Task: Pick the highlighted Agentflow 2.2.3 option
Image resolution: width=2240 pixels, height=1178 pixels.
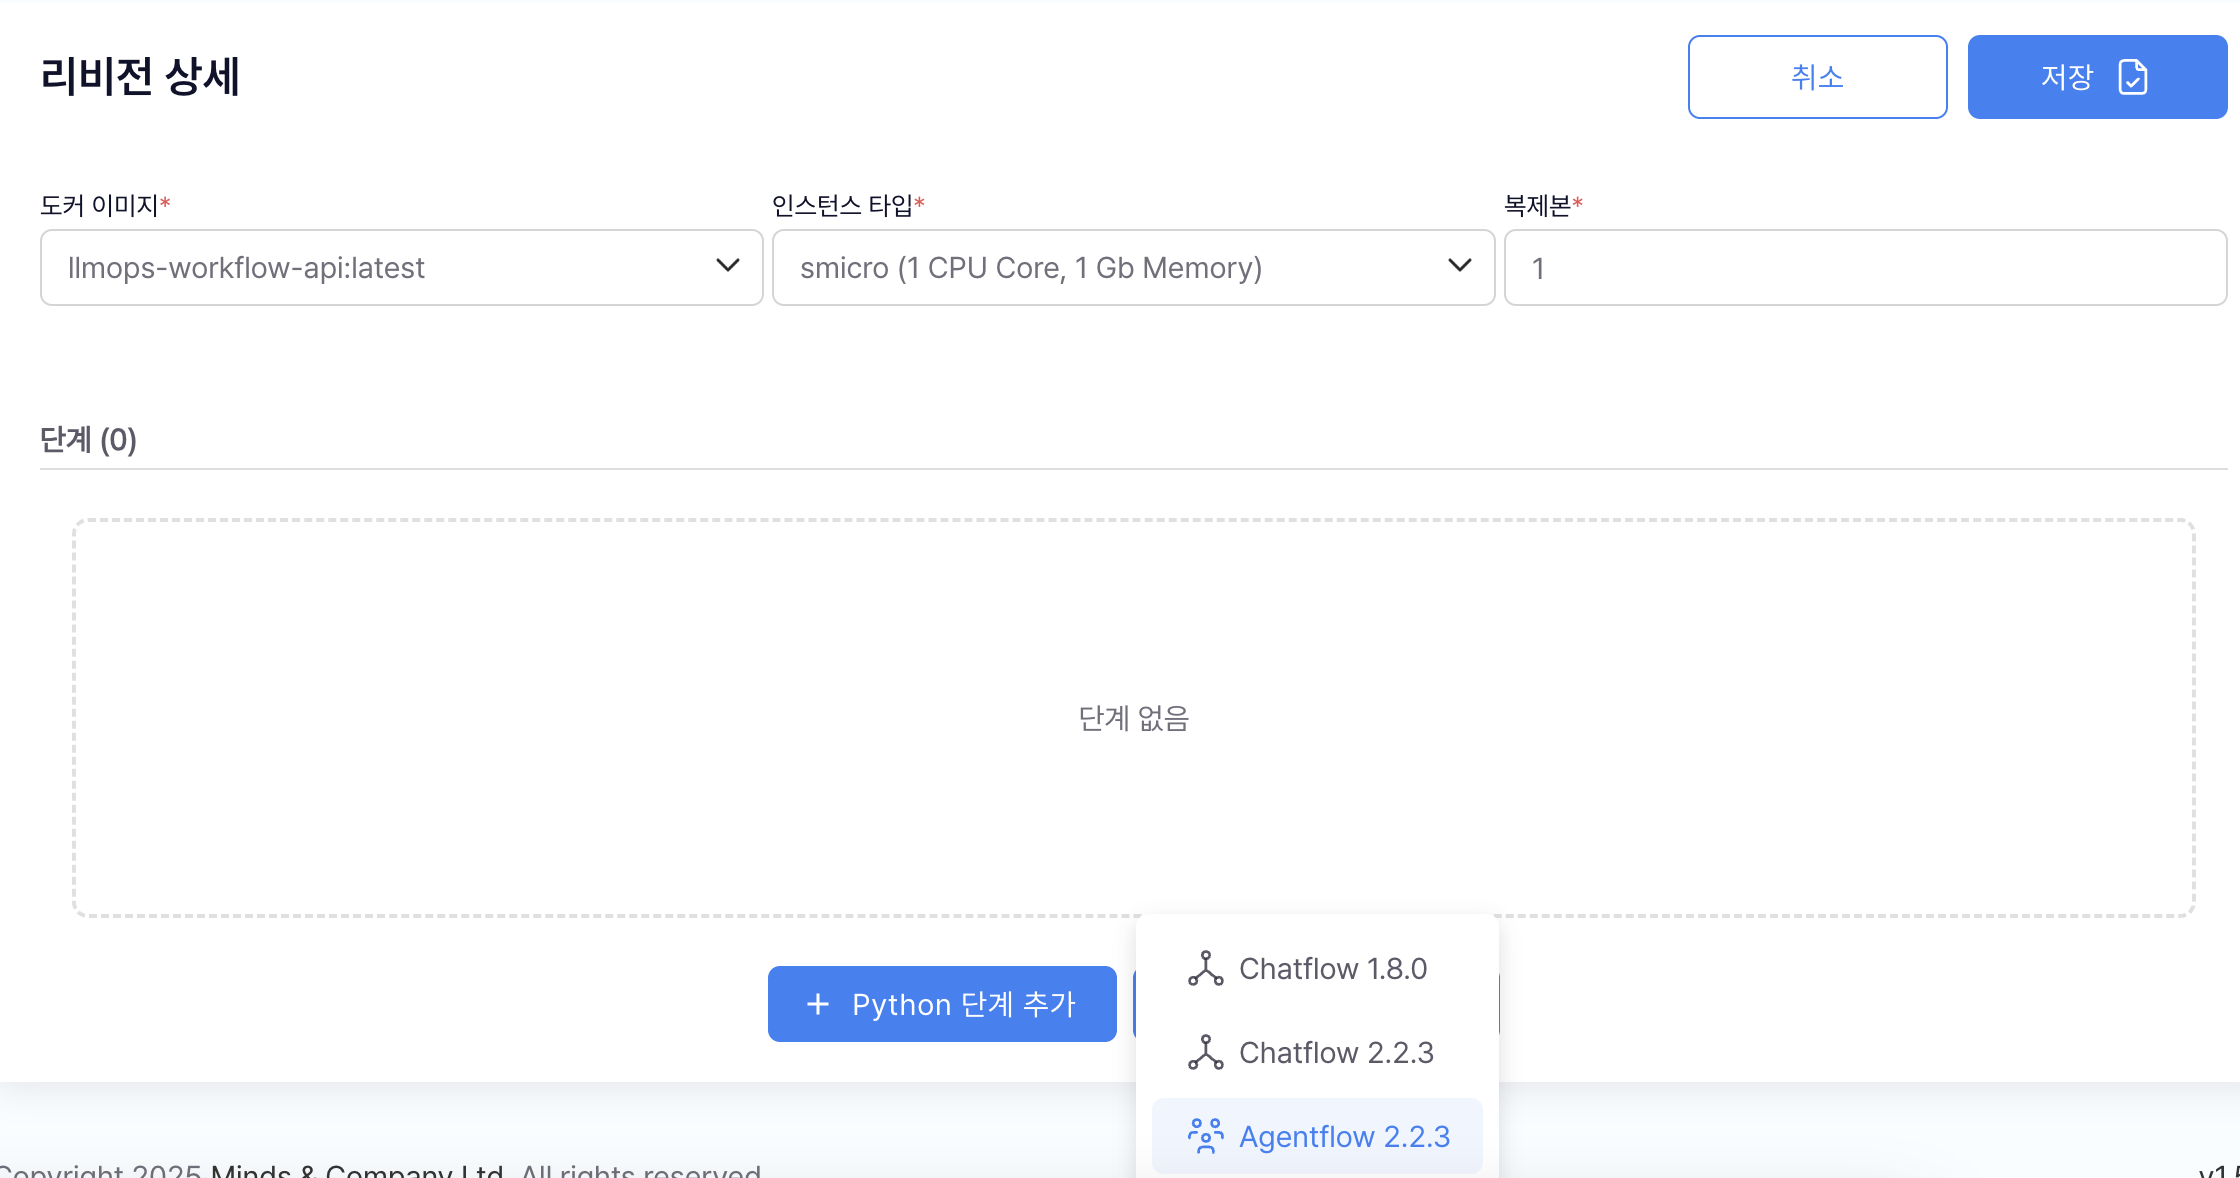Action: [x=1344, y=1137]
